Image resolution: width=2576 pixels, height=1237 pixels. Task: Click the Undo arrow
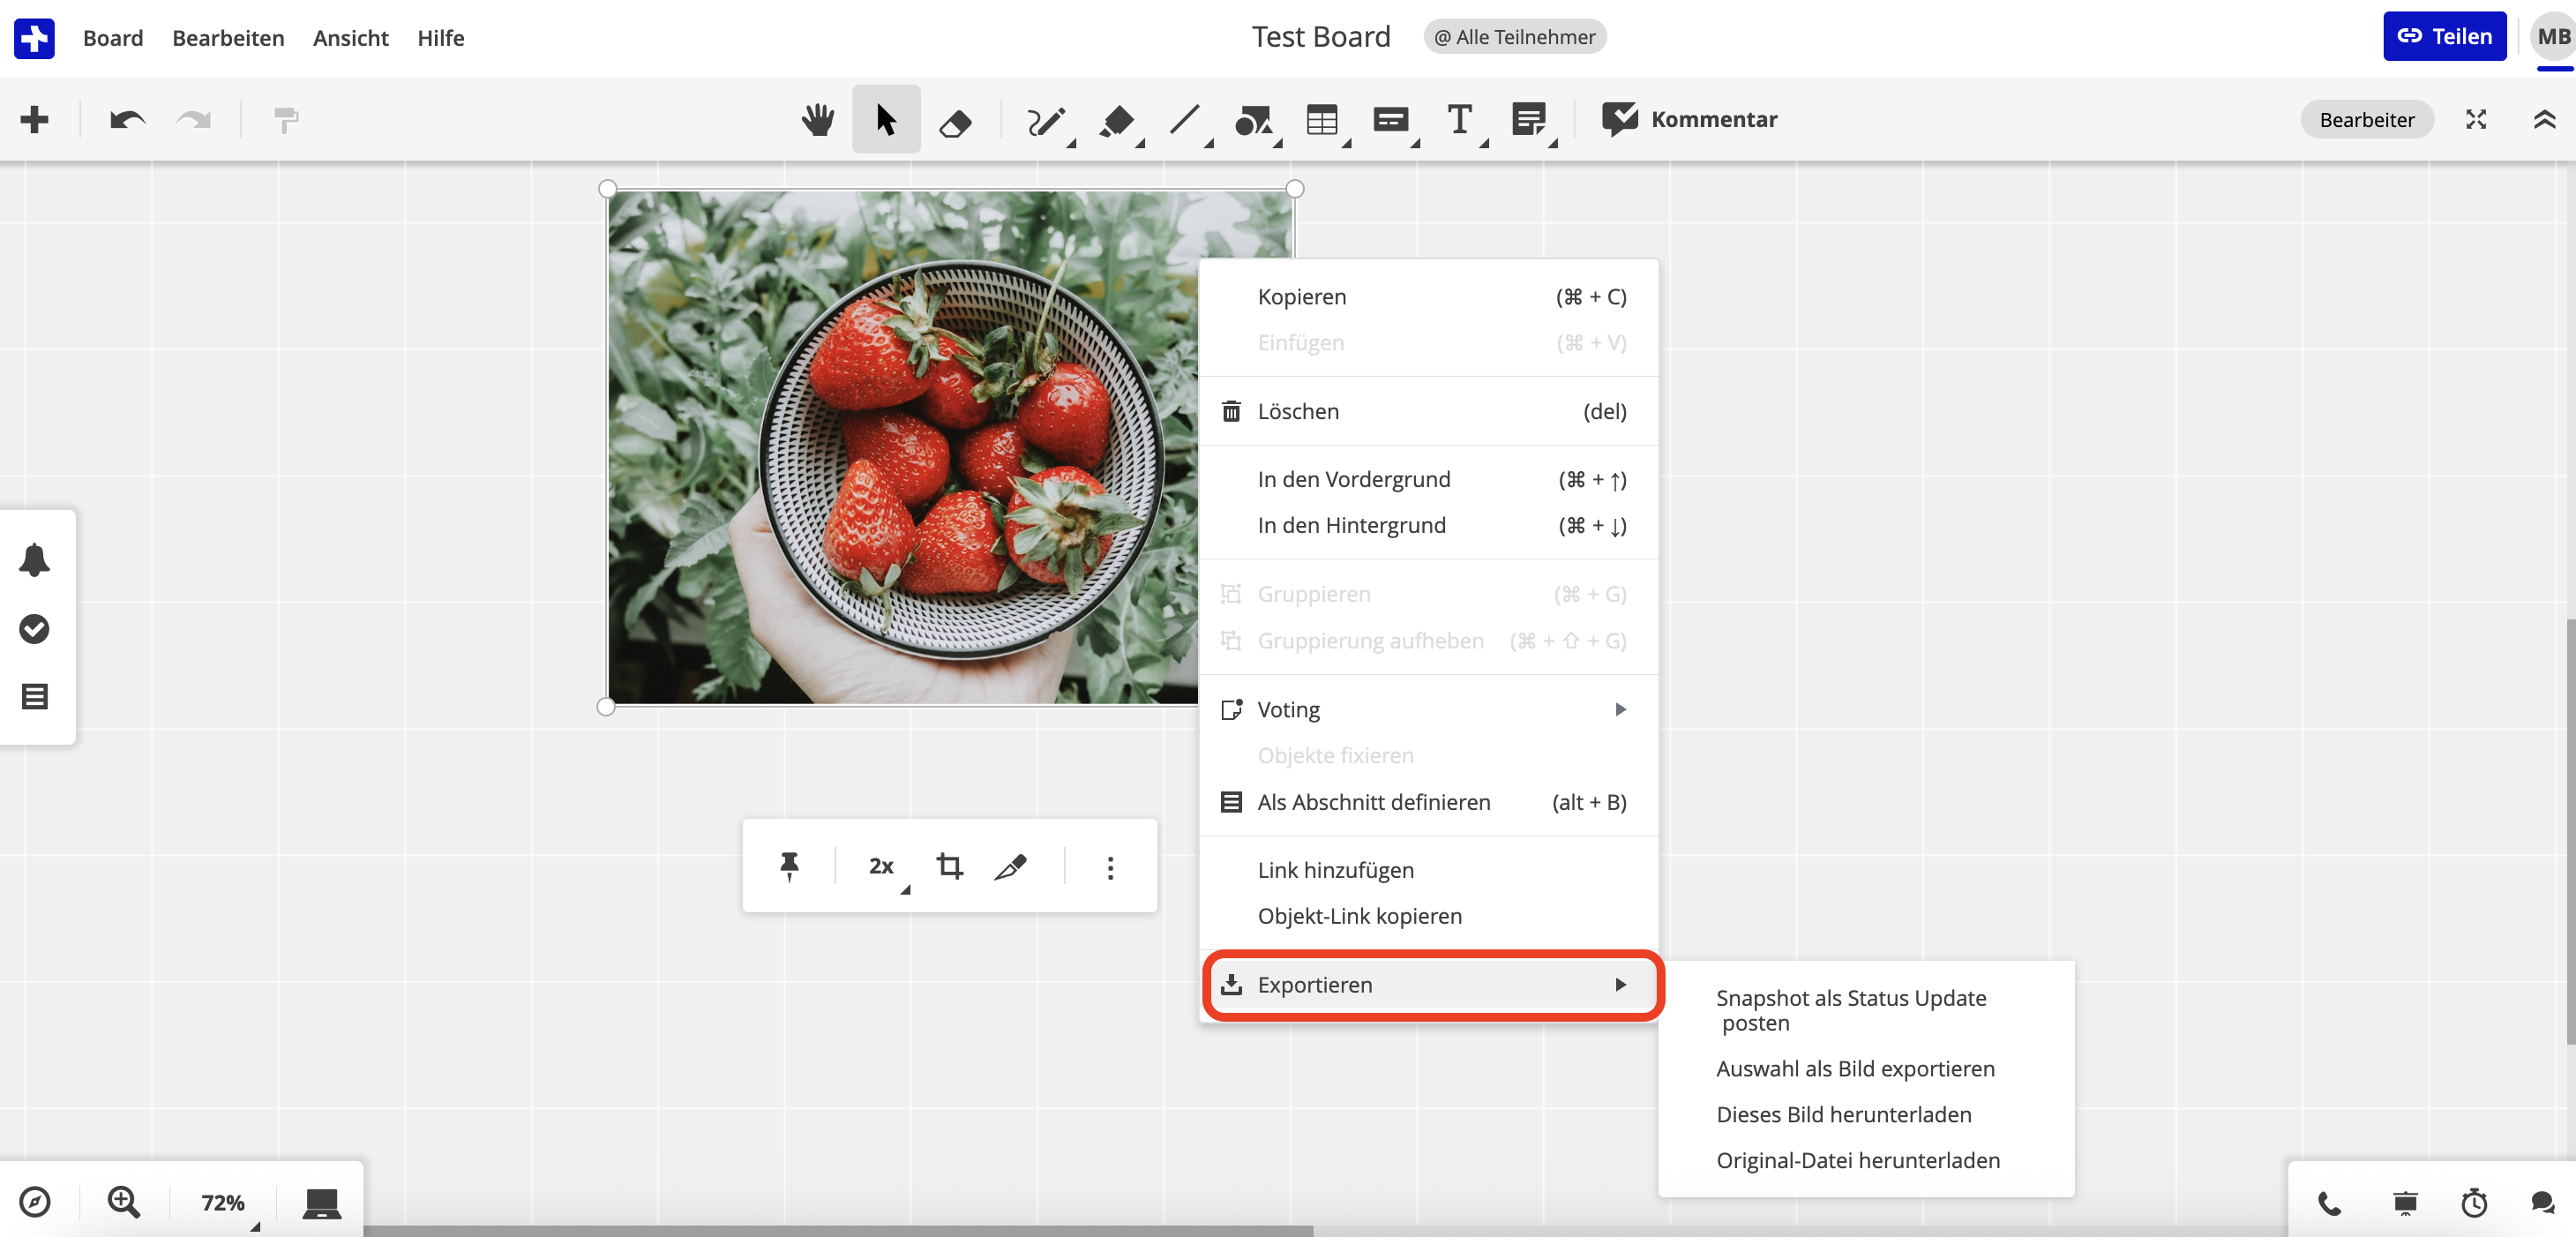127,120
